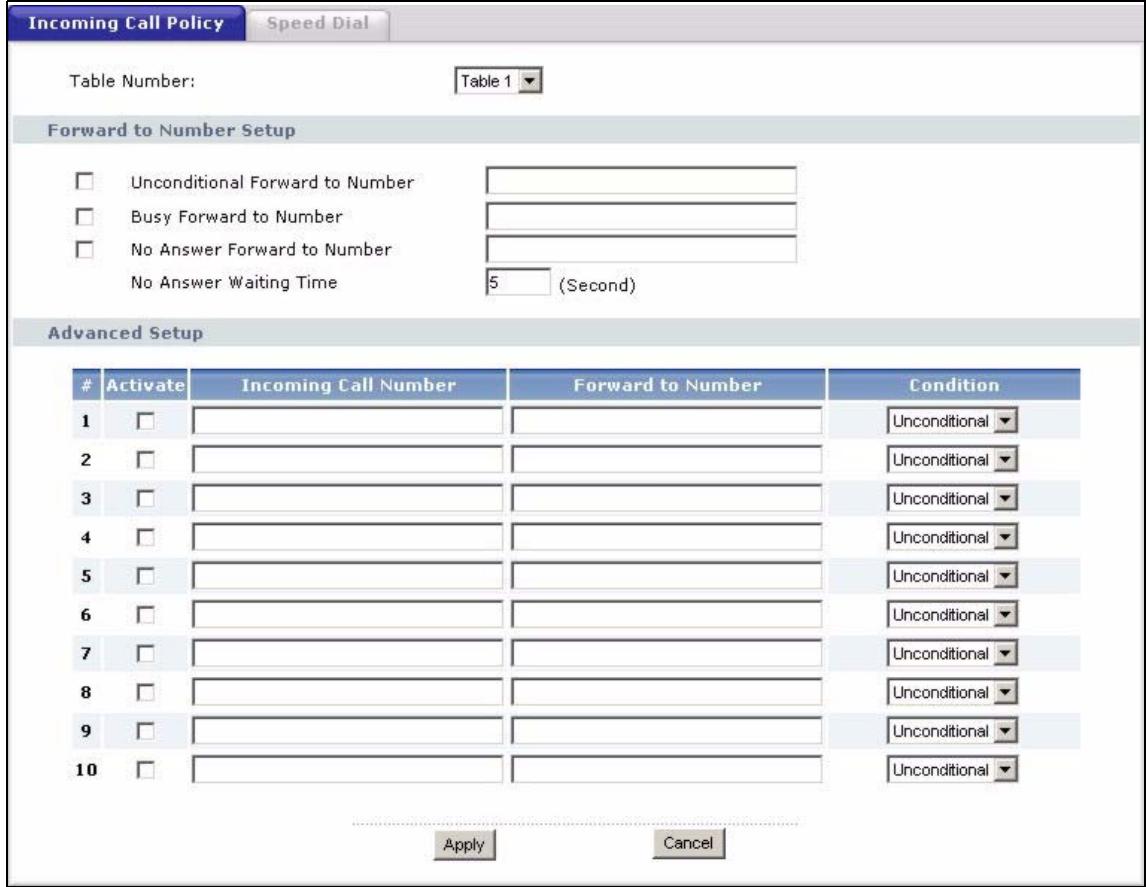Click Incoming Call Number field in row 9
The height and width of the screenshot is (887, 1148).
(348, 731)
